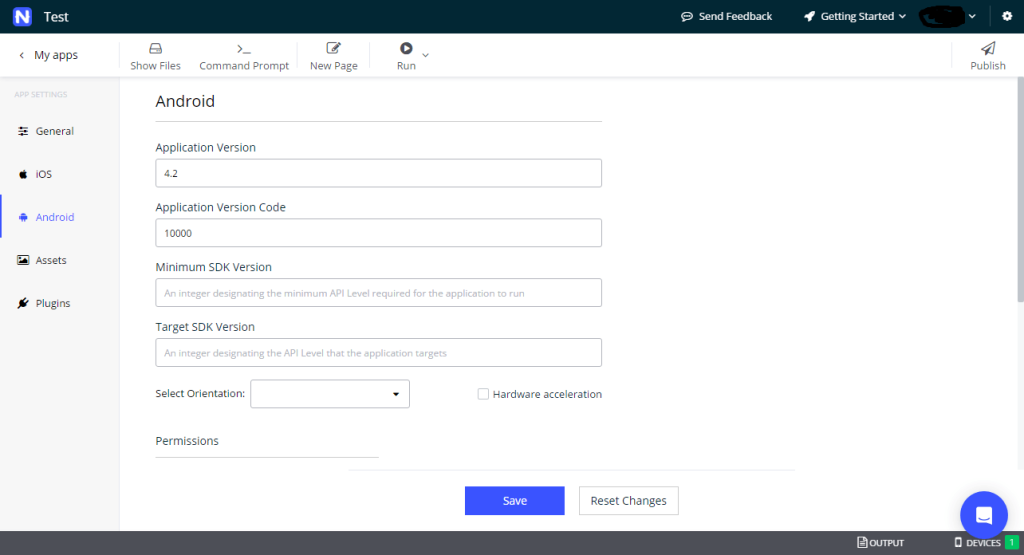1024x555 pixels.
Task: Click the green connected devices count badge
Action: (1012, 543)
